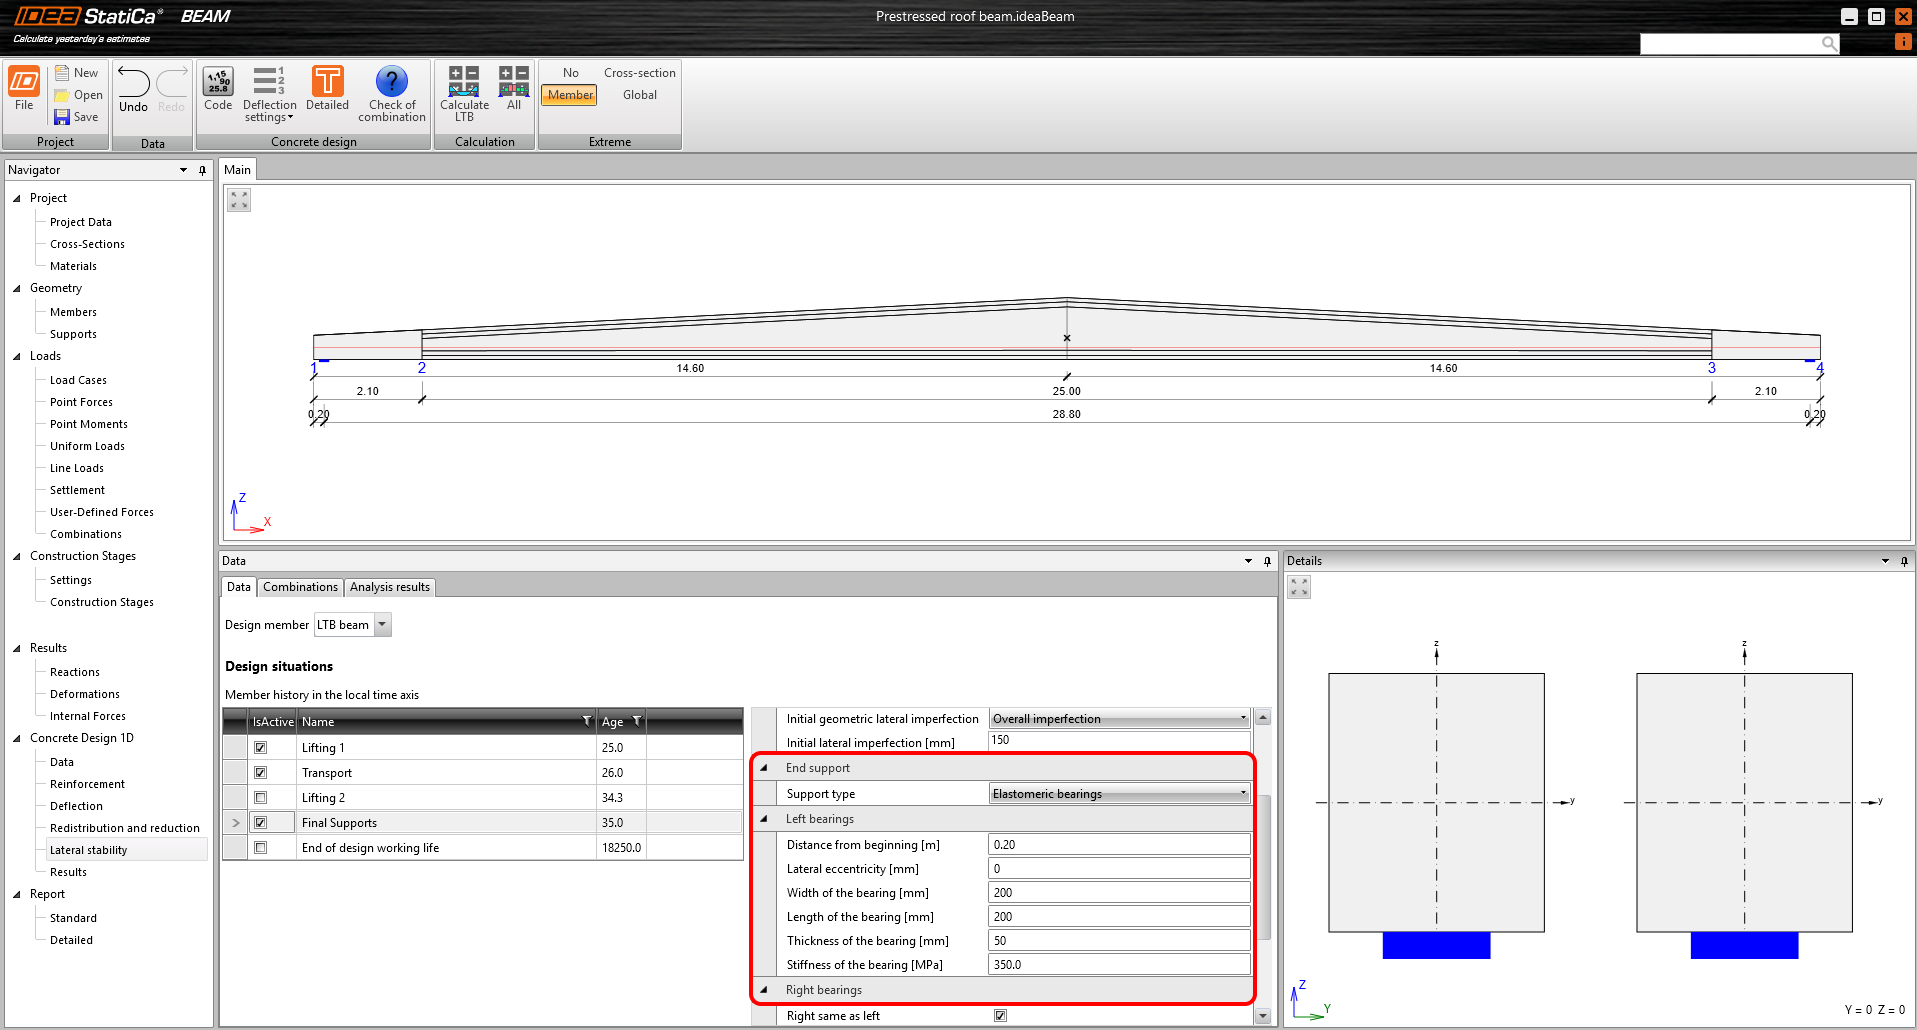1917x1030 pixels.
Task: Select the Member extreme button
Action: [x=568, y=94]
